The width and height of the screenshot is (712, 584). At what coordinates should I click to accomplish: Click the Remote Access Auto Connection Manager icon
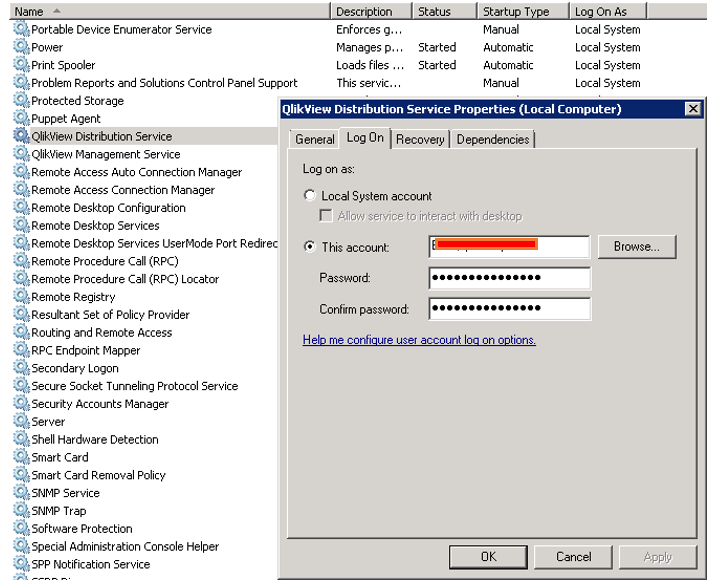pos(21,171)
